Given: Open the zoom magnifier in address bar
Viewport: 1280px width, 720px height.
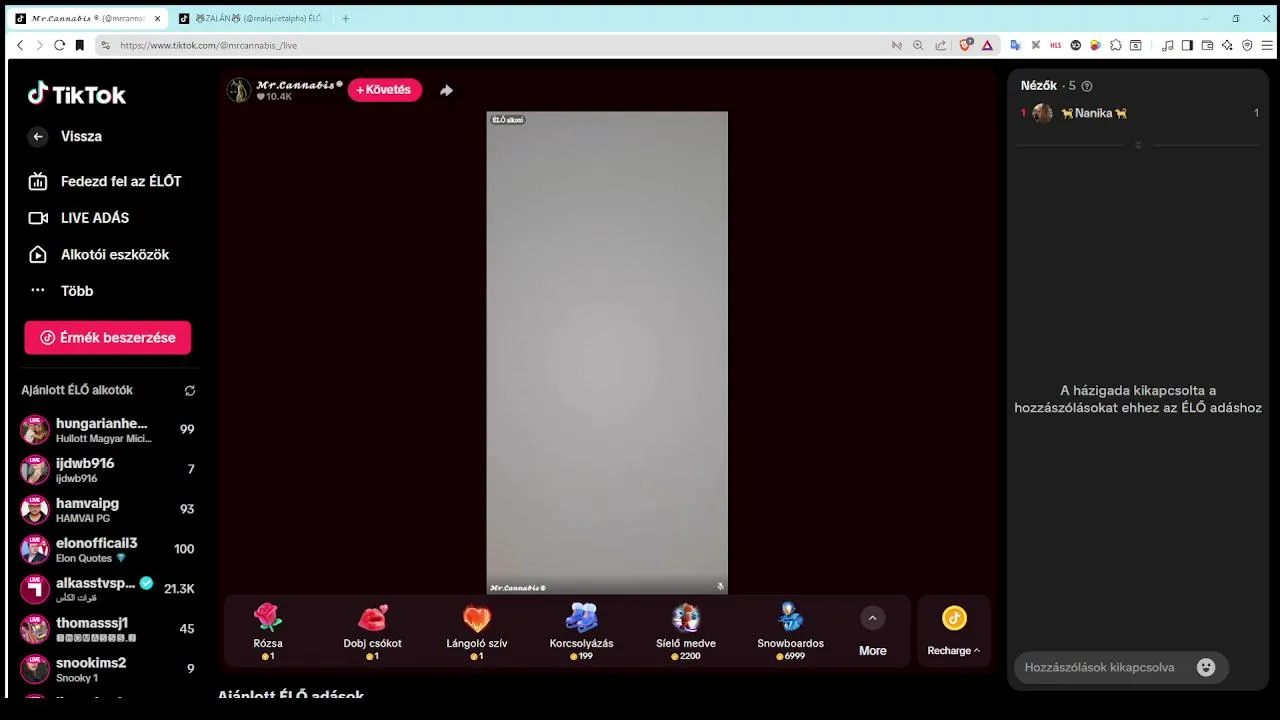Looking at the screenshot, I should 918,45.
